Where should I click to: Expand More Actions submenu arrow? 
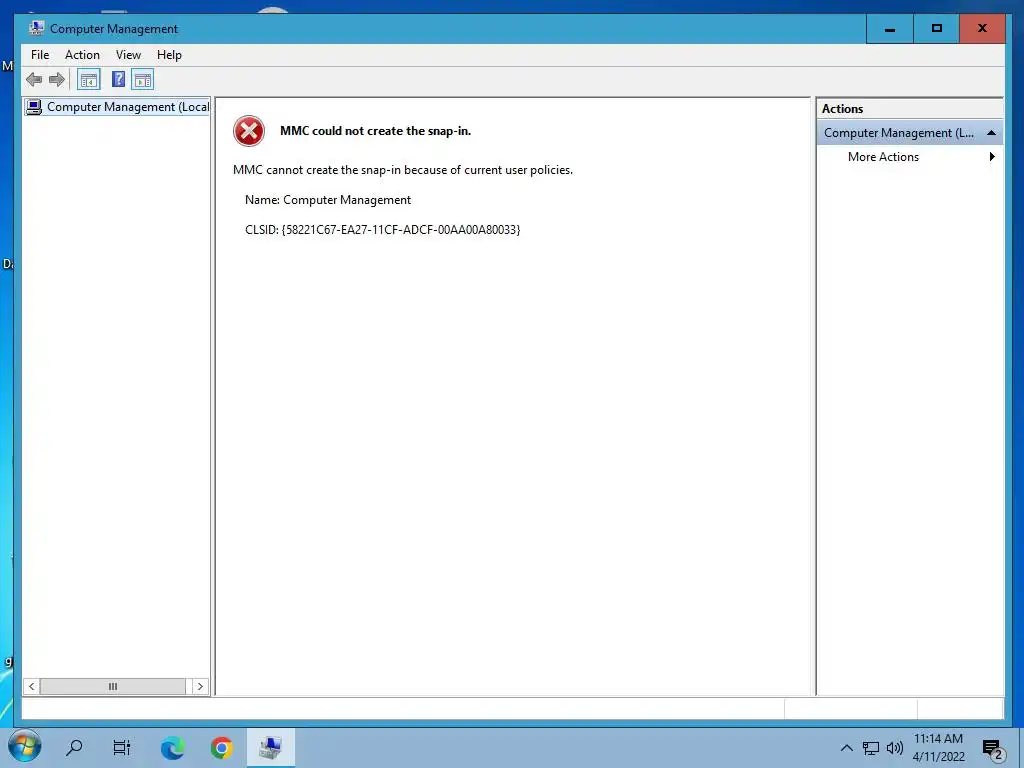pyautogui.click(x=992, y=157)
